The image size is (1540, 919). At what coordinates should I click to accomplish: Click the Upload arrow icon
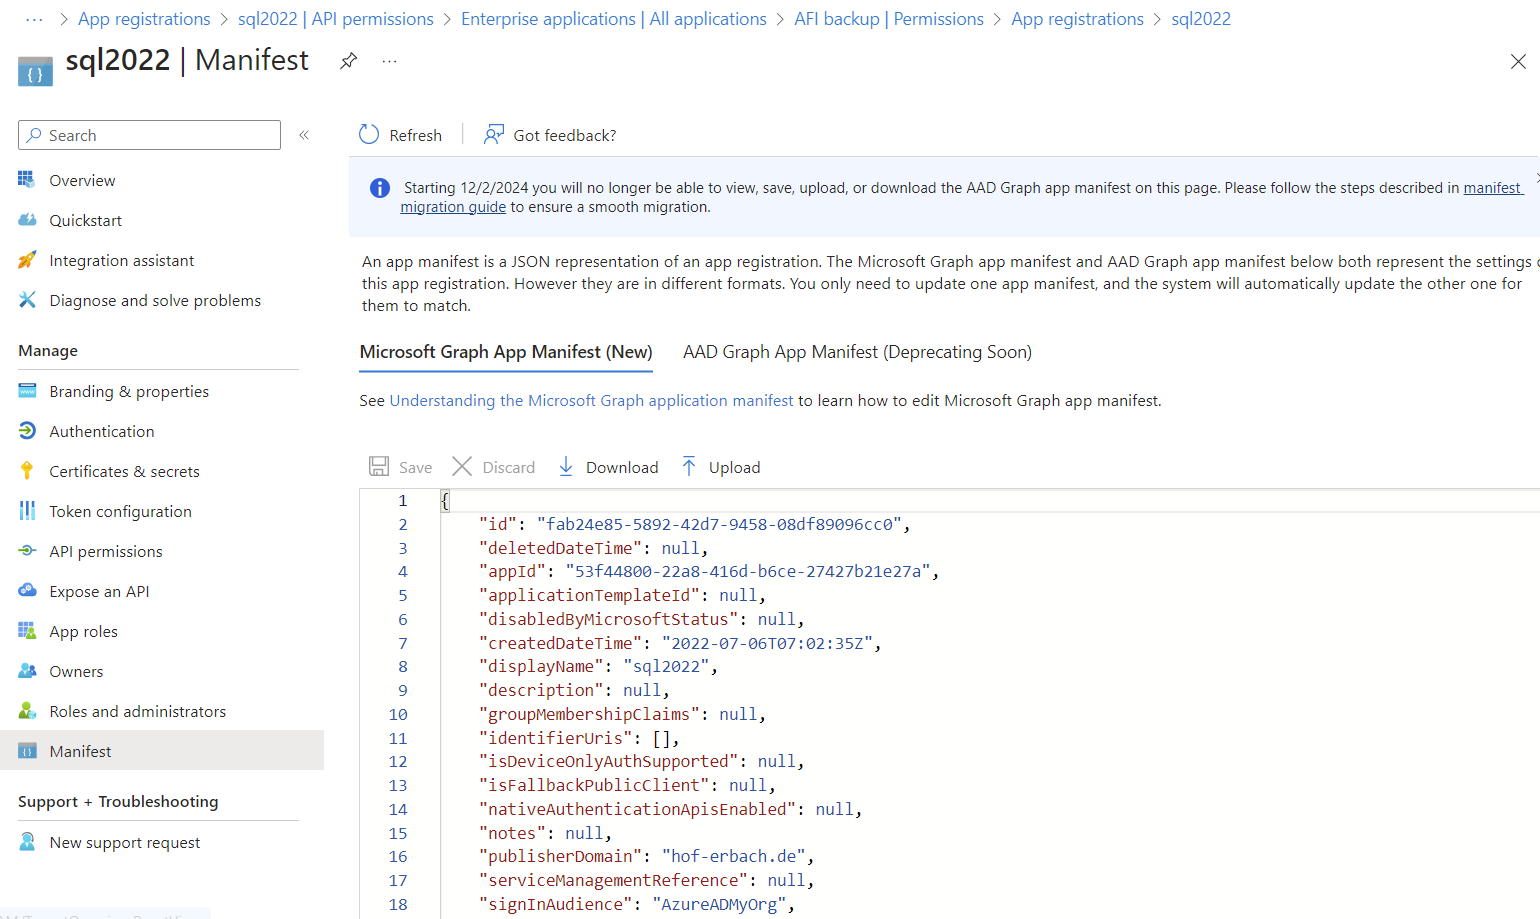(x=689, y=466)
